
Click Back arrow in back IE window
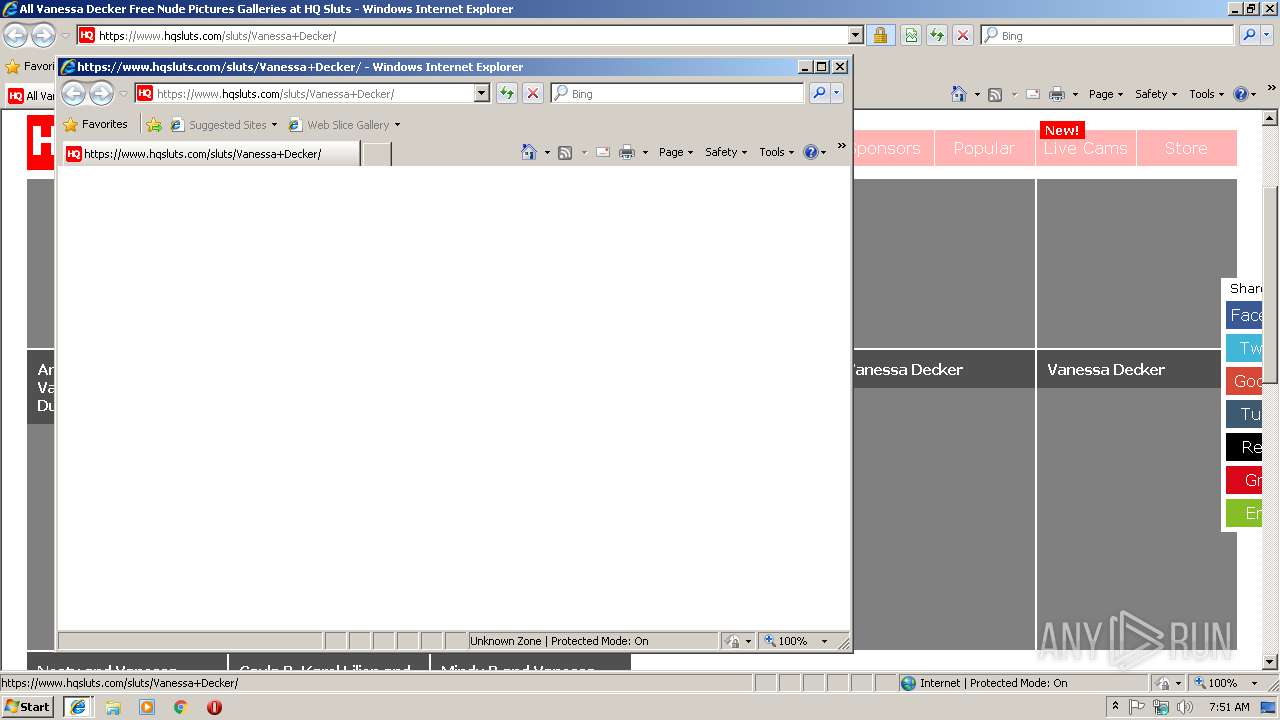[x=15, y=36]
